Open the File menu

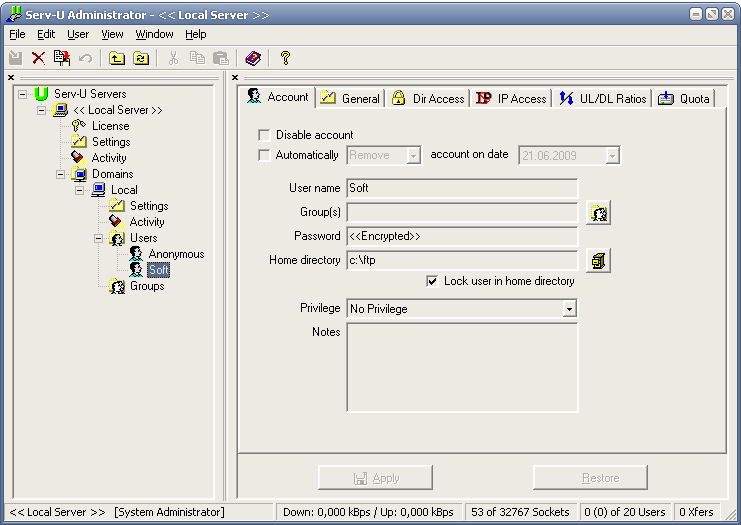pos(17,34)
